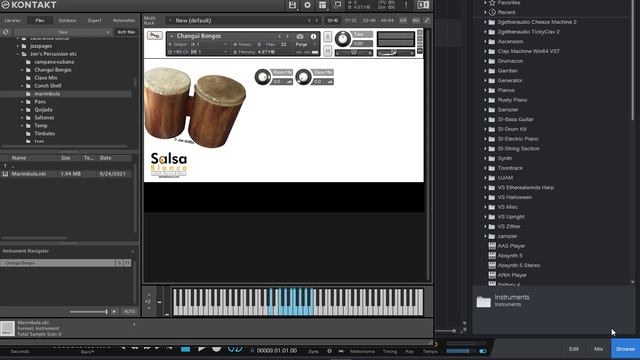This screenshot has height=360, width=640.
Task: Toggle the M mute button on instrument
Action: point(327,51)
